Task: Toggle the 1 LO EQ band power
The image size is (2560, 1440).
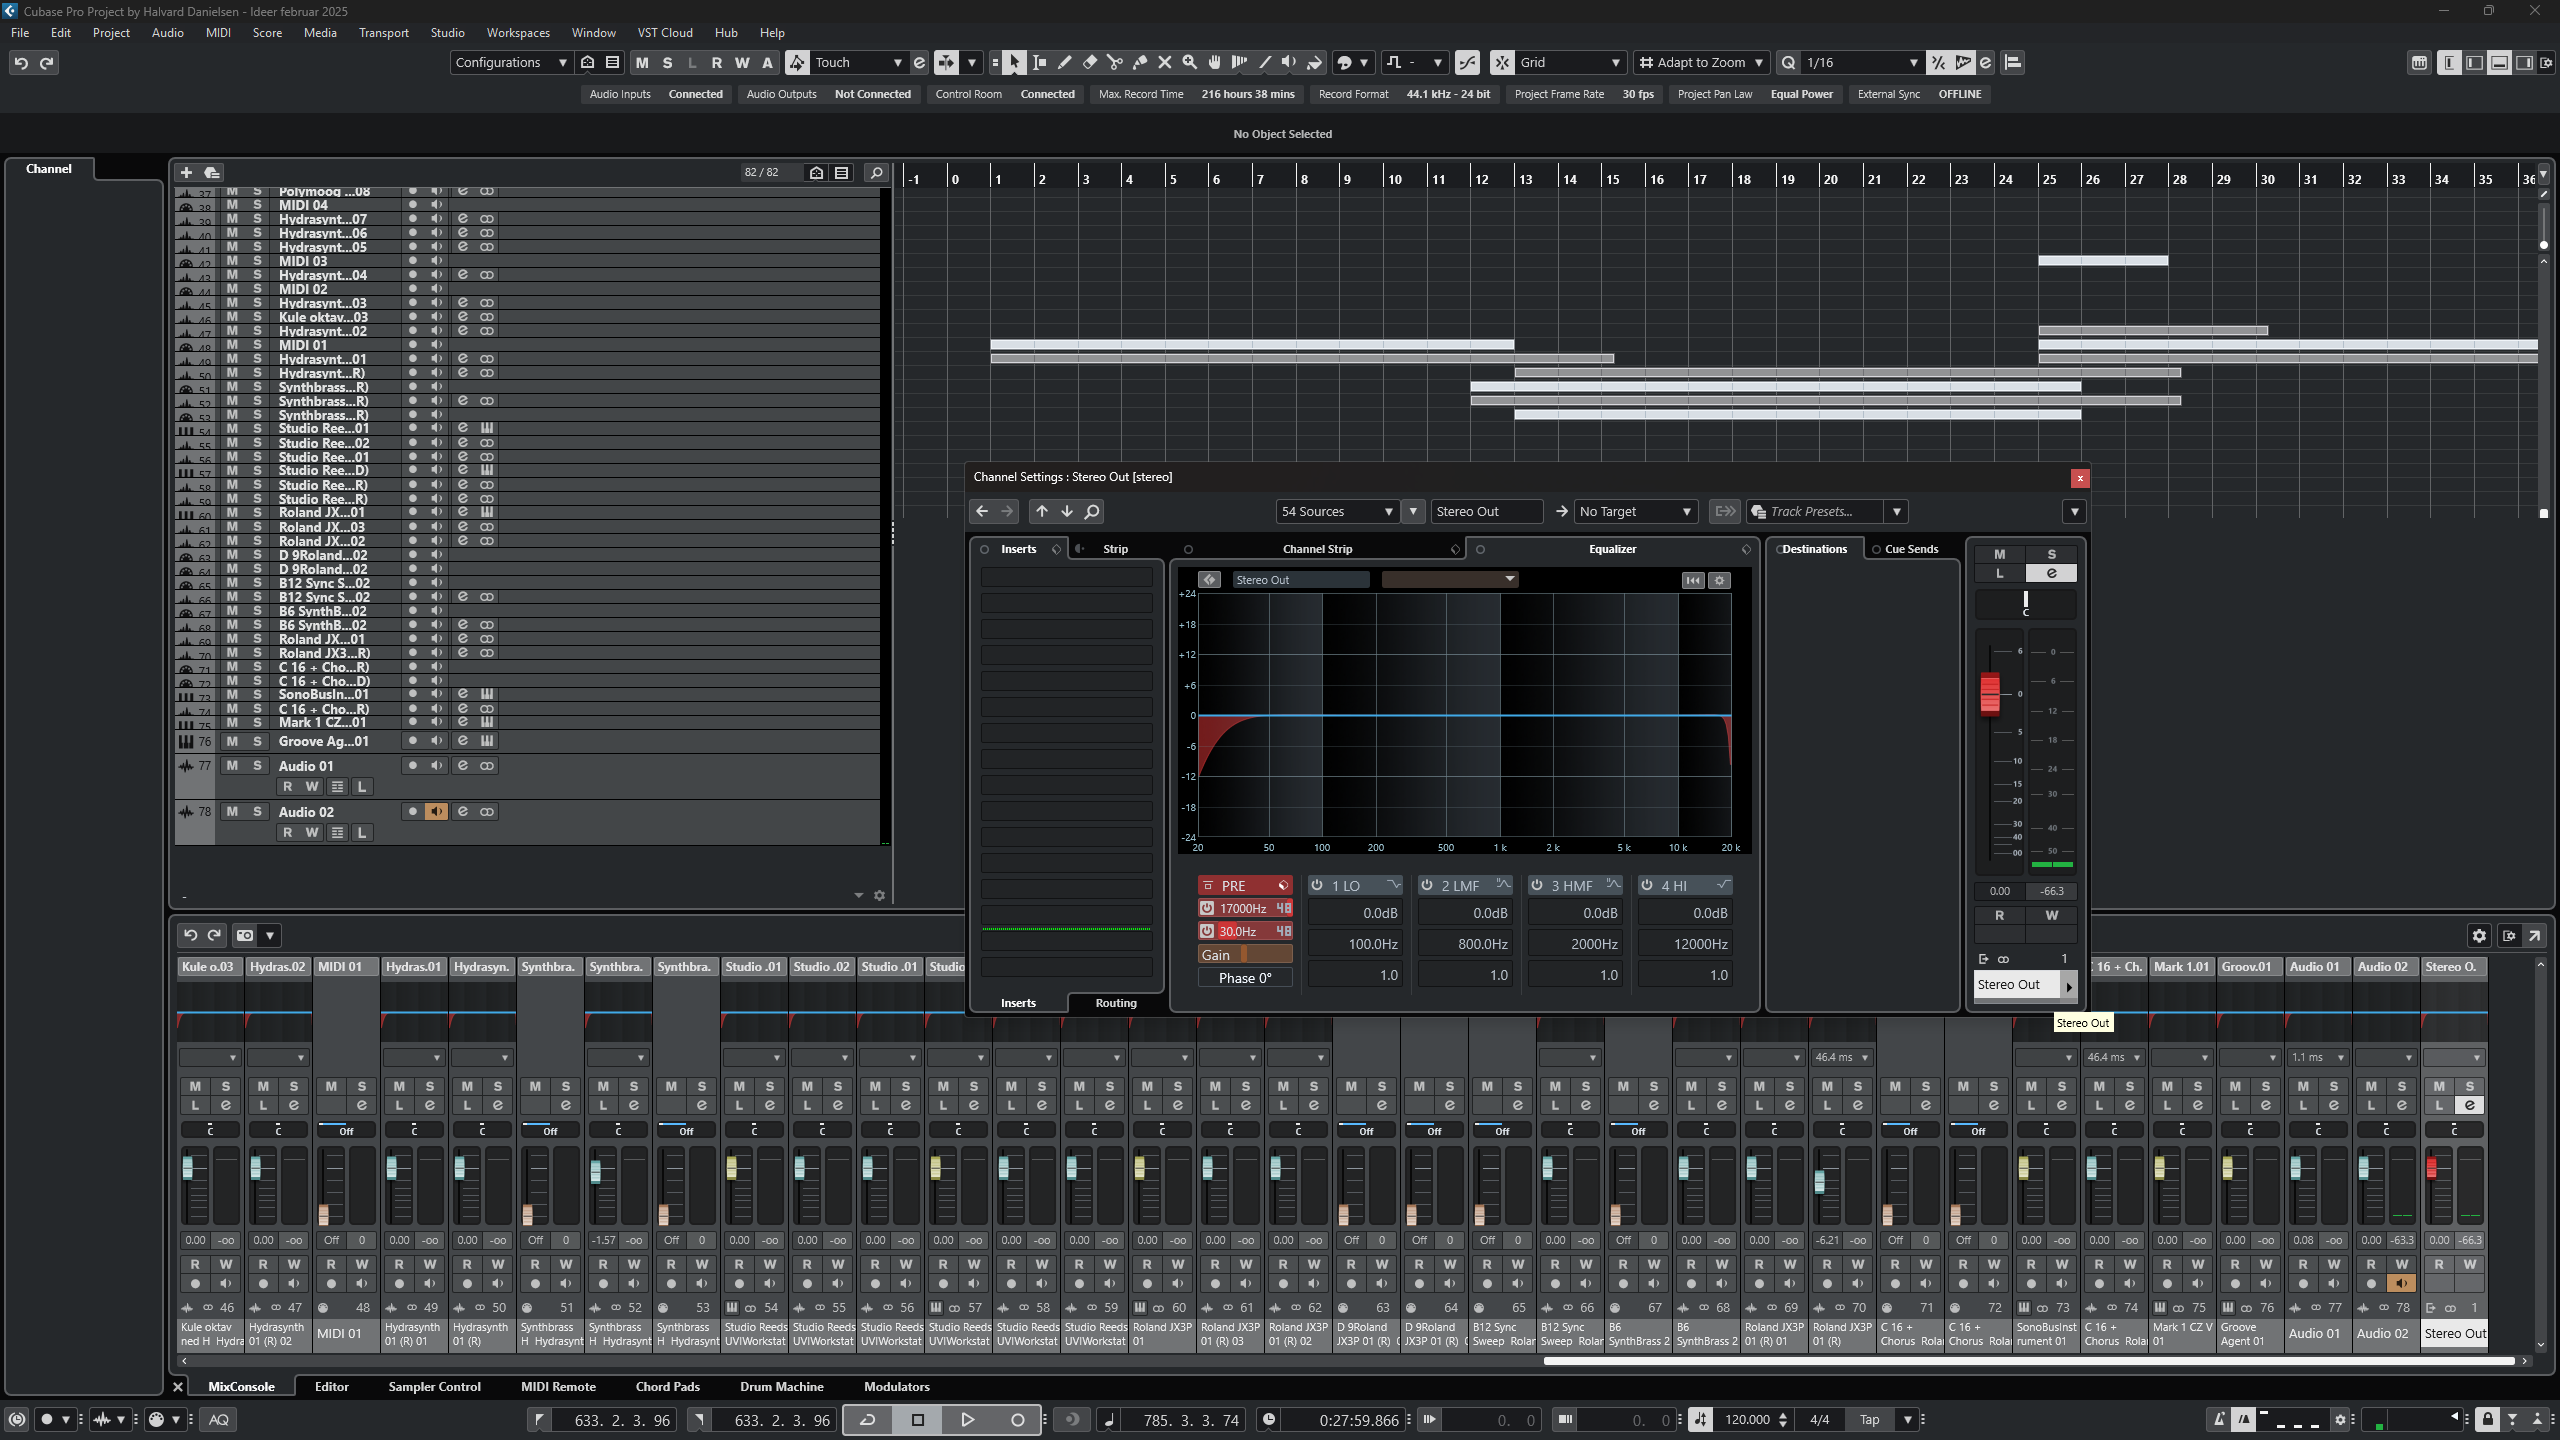Action: (1317, 885)
